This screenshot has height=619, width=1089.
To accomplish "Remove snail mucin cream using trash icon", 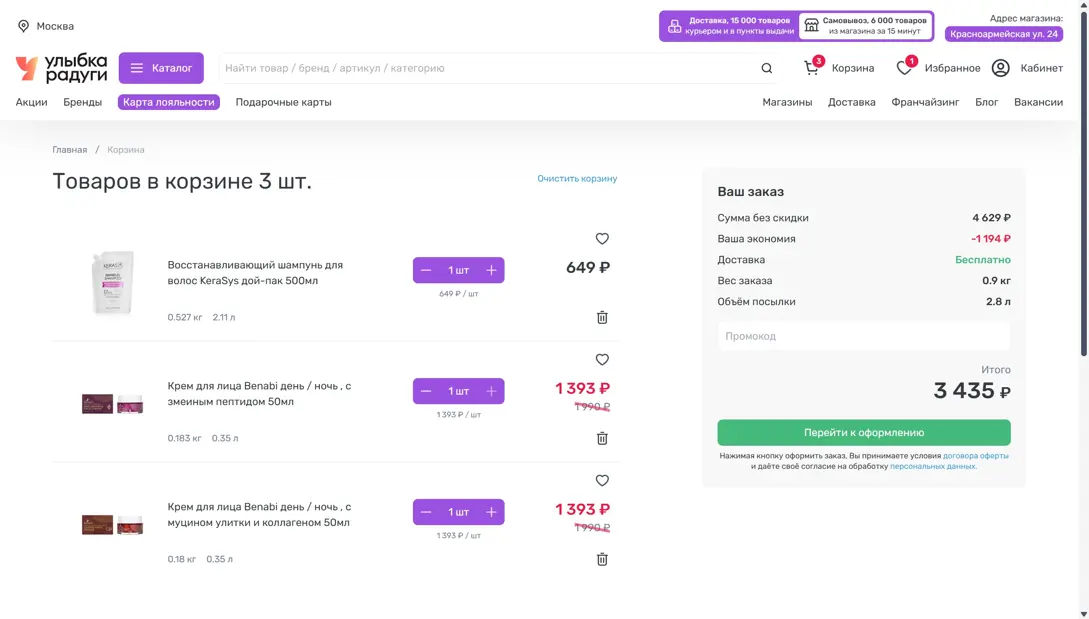I will (x=602, y=559).
